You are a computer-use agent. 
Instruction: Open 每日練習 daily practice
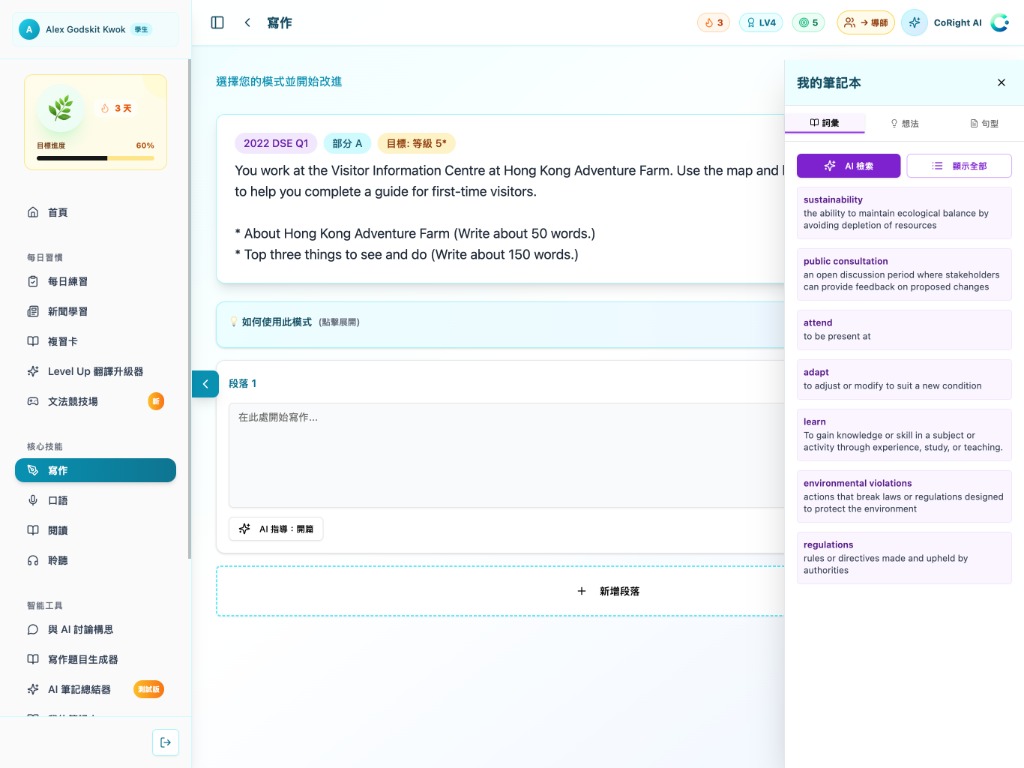pyautogui.click(x=95, y=281)
